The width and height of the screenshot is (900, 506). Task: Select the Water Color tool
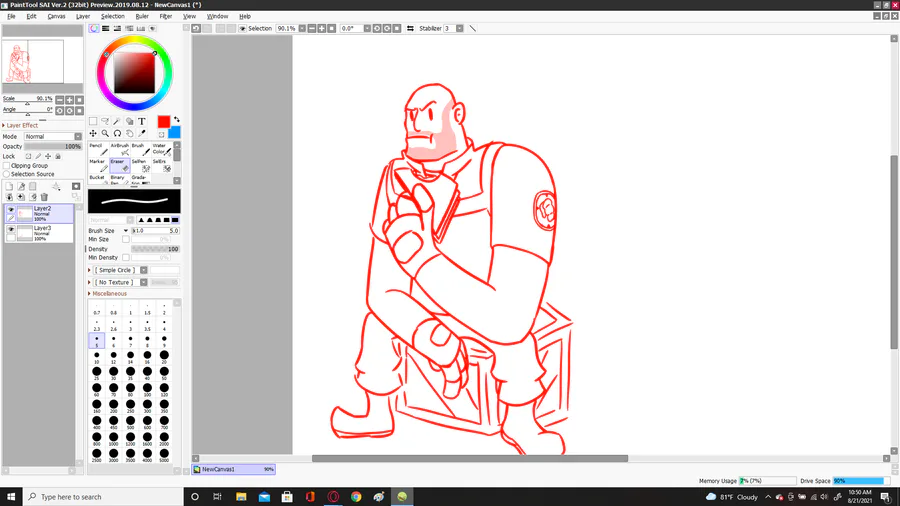pyautogui.click(x=162, y=149)
